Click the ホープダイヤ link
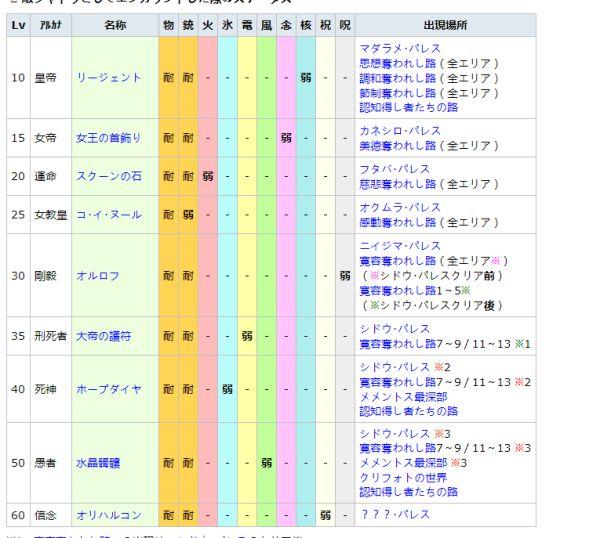The height and width of the screenshot is (538, 600). pyautogui.click(x=109, y=389)
